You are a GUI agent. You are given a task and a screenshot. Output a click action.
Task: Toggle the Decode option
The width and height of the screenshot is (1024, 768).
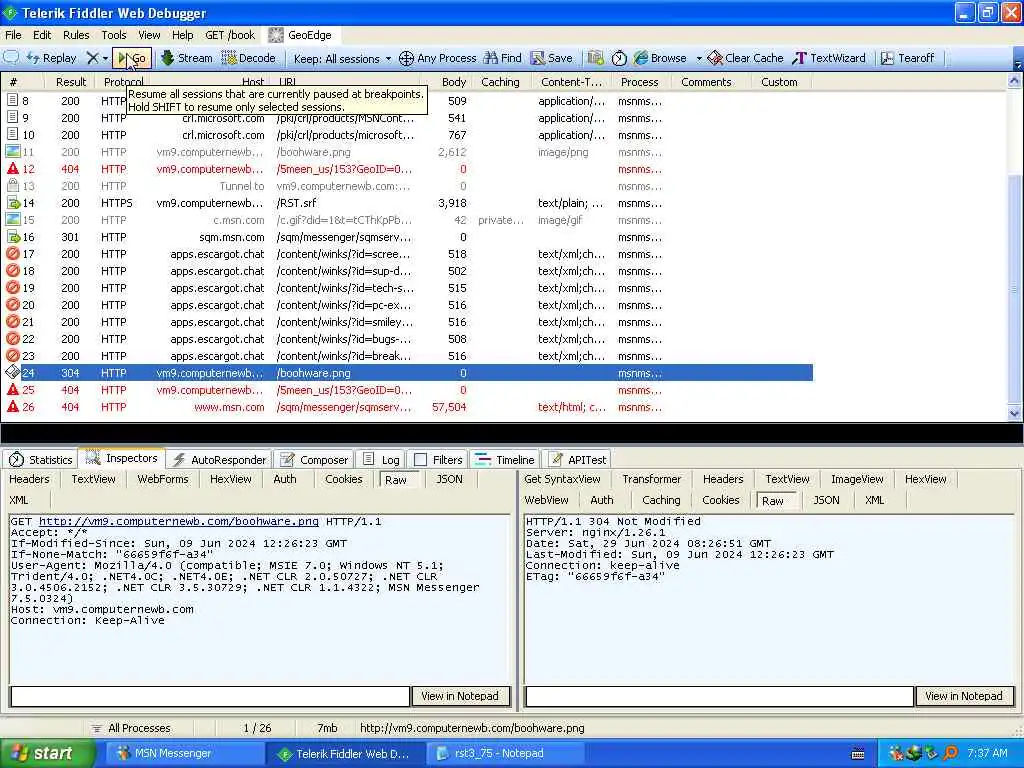point(249,58)
